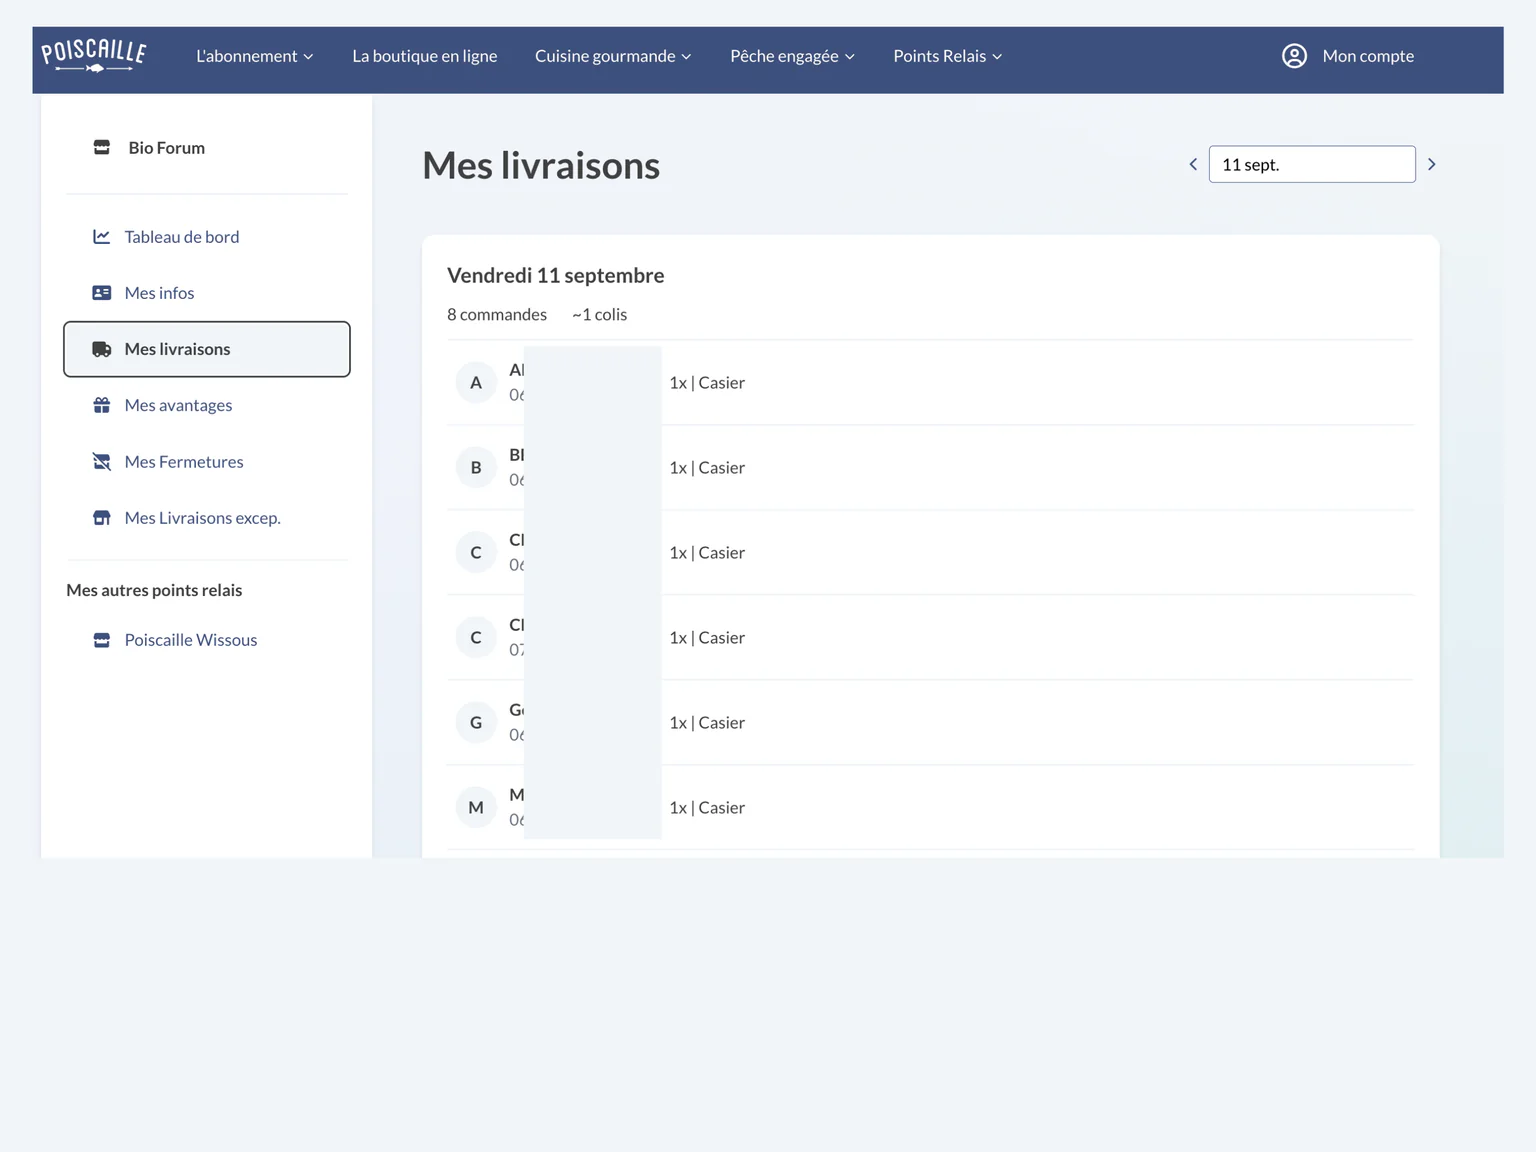This screenshot has width=1536, height=1152.
Task: Open the Mon compte user icon
Action: click(x=1294, y=56)
